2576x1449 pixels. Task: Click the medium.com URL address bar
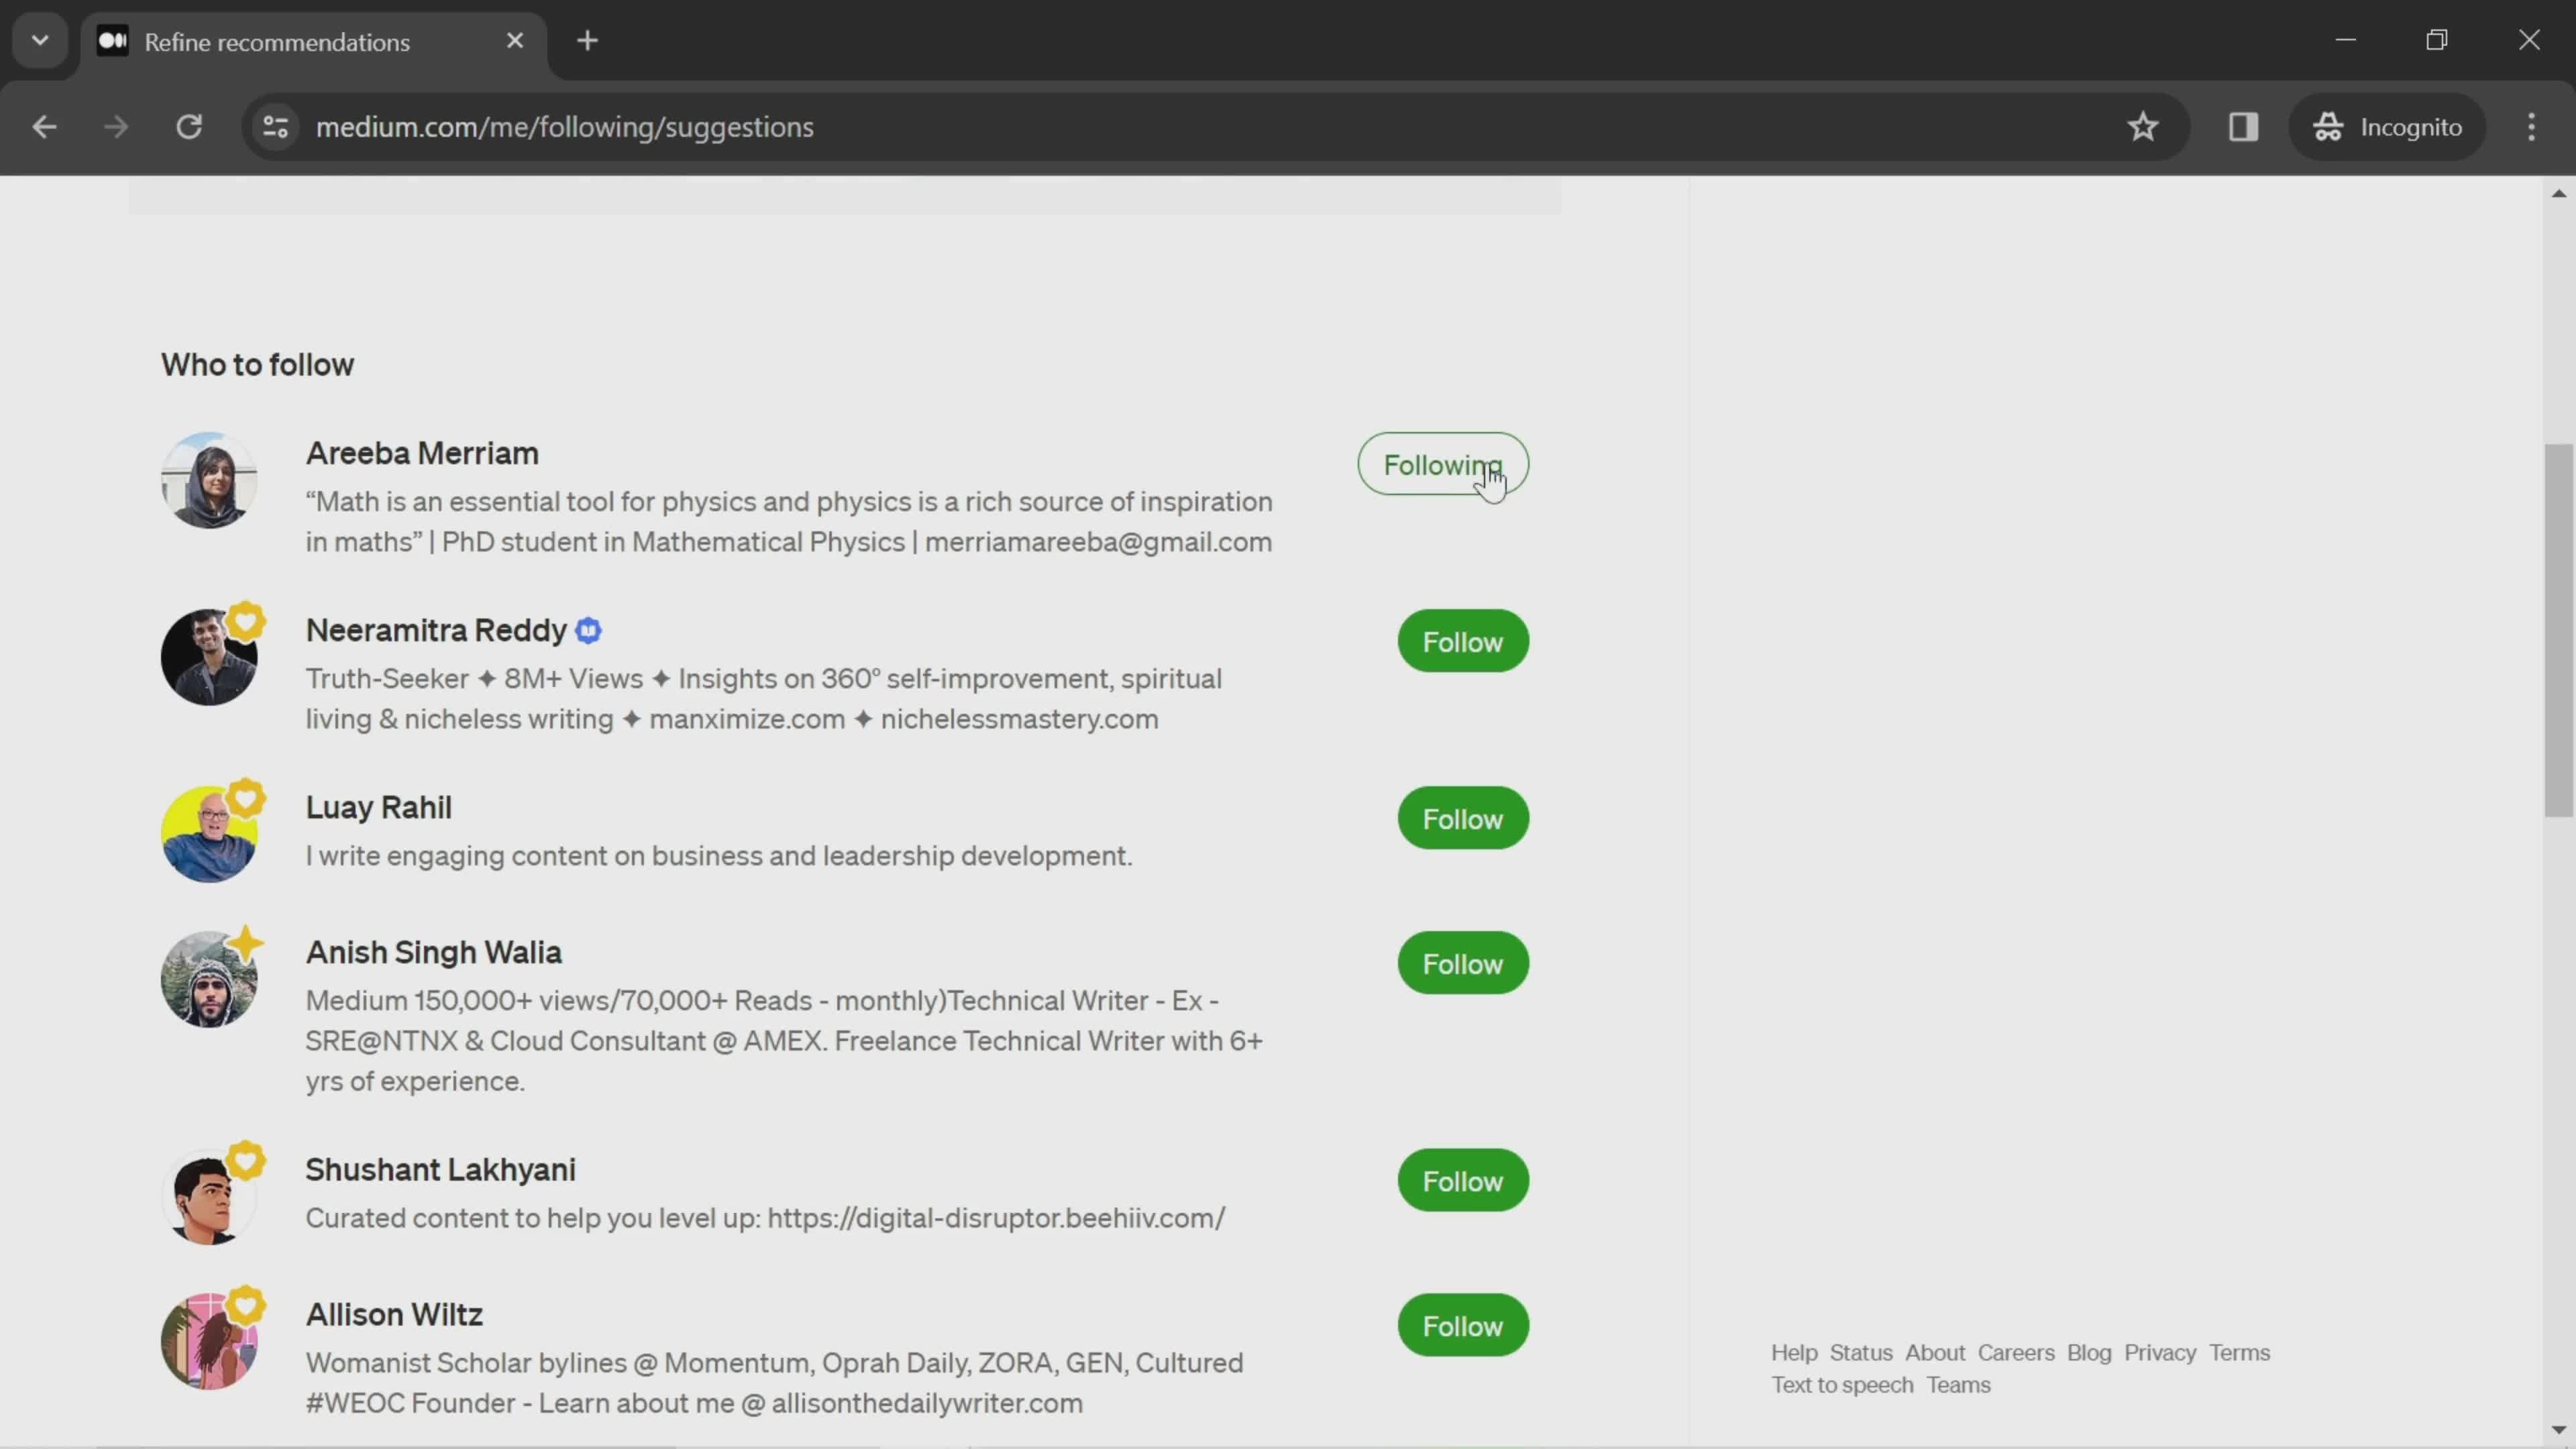tap(564, 125)
